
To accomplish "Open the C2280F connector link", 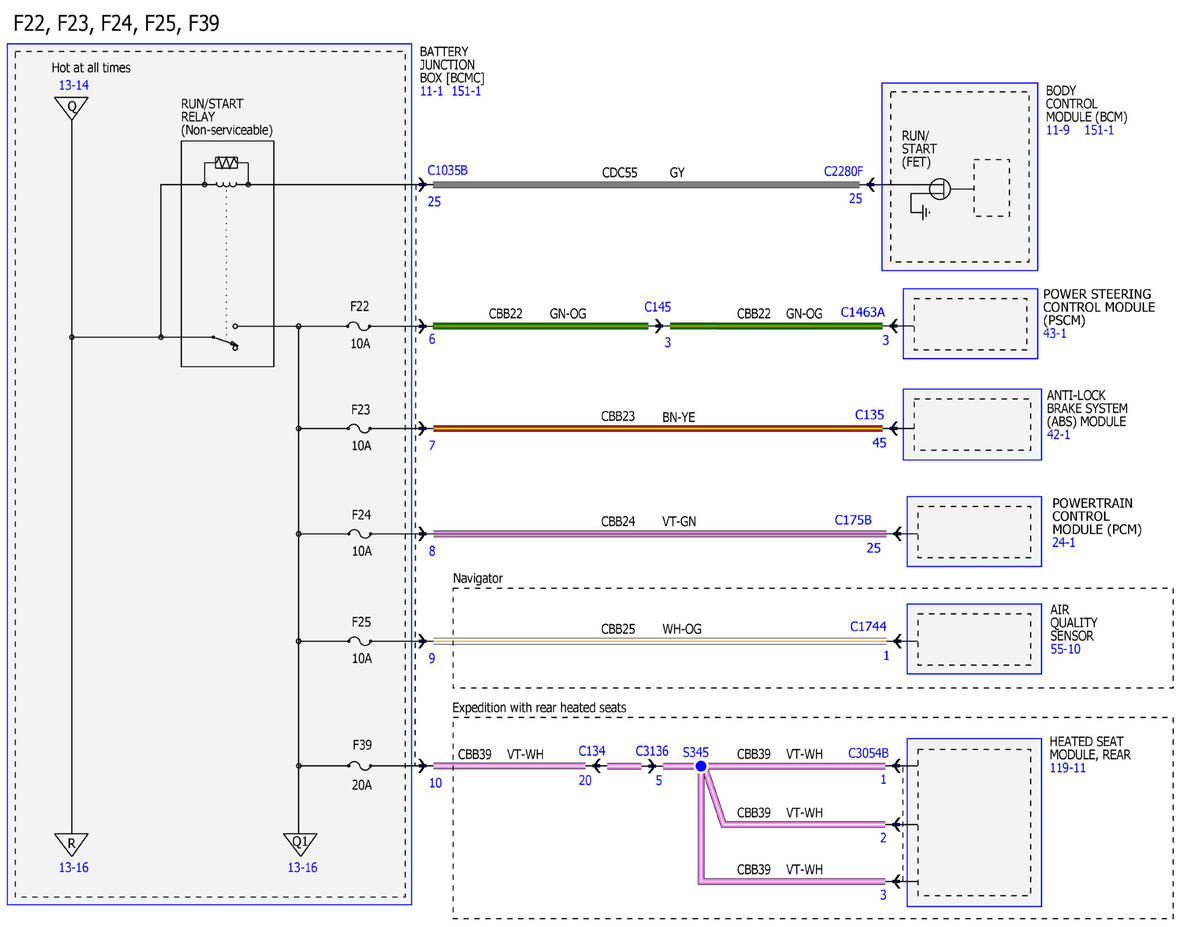I will coord(843,171).
